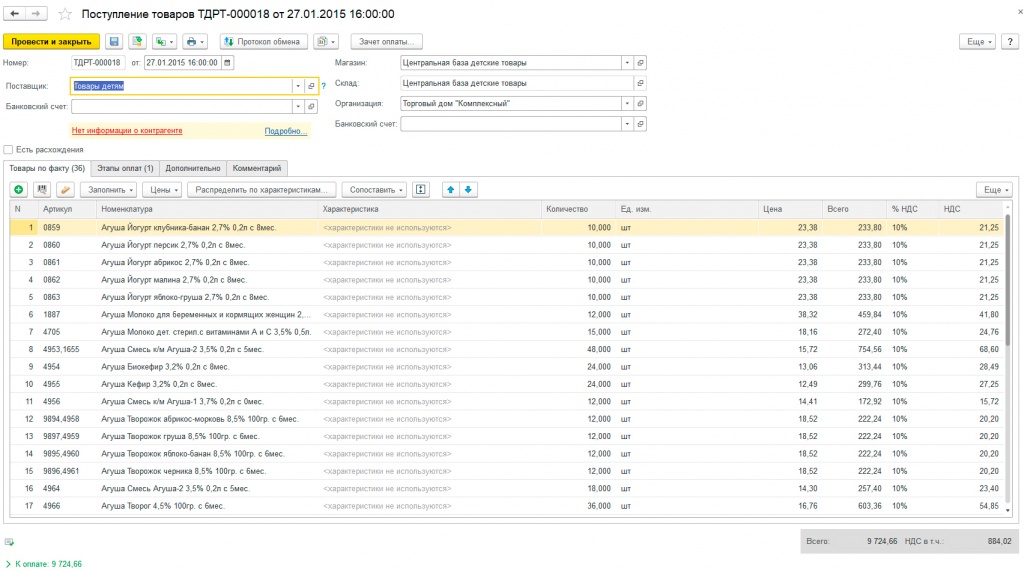The height and width of the screenshot is (571, 1024).
Task: Open Протокол обмена
Action: coord(263,42)
